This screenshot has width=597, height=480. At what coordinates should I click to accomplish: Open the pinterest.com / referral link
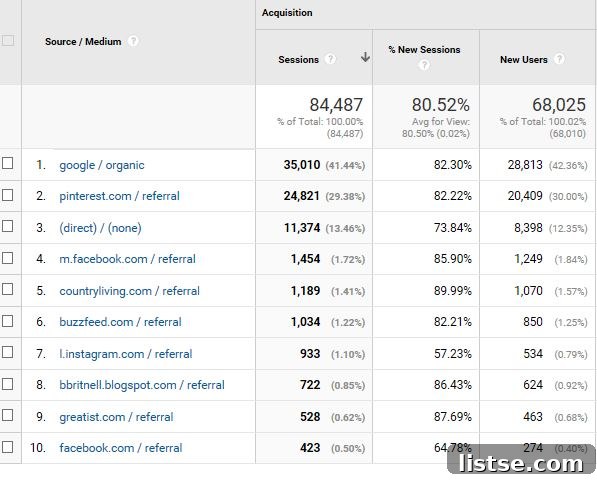(119, 196)
